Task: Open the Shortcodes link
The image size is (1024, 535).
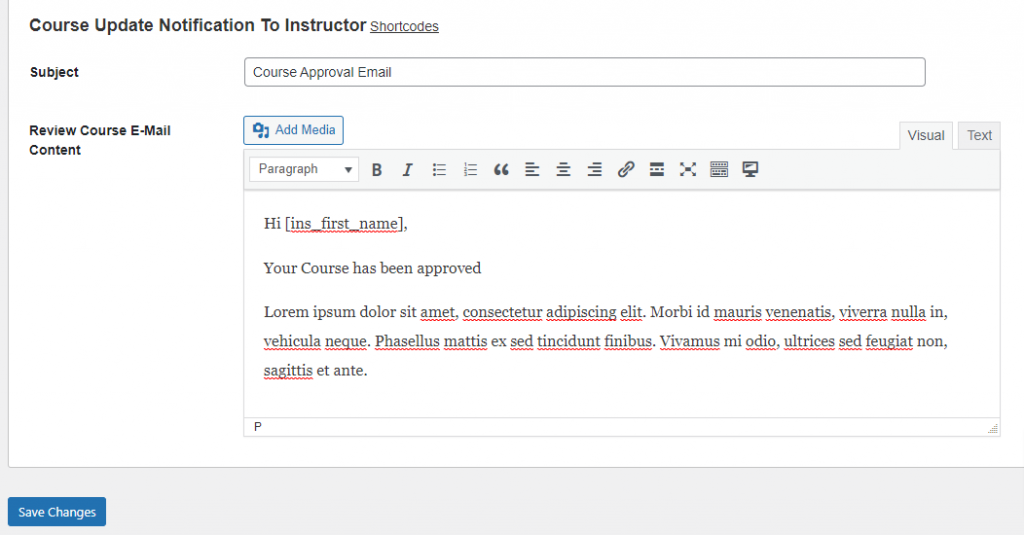Action: pos(404,27)
